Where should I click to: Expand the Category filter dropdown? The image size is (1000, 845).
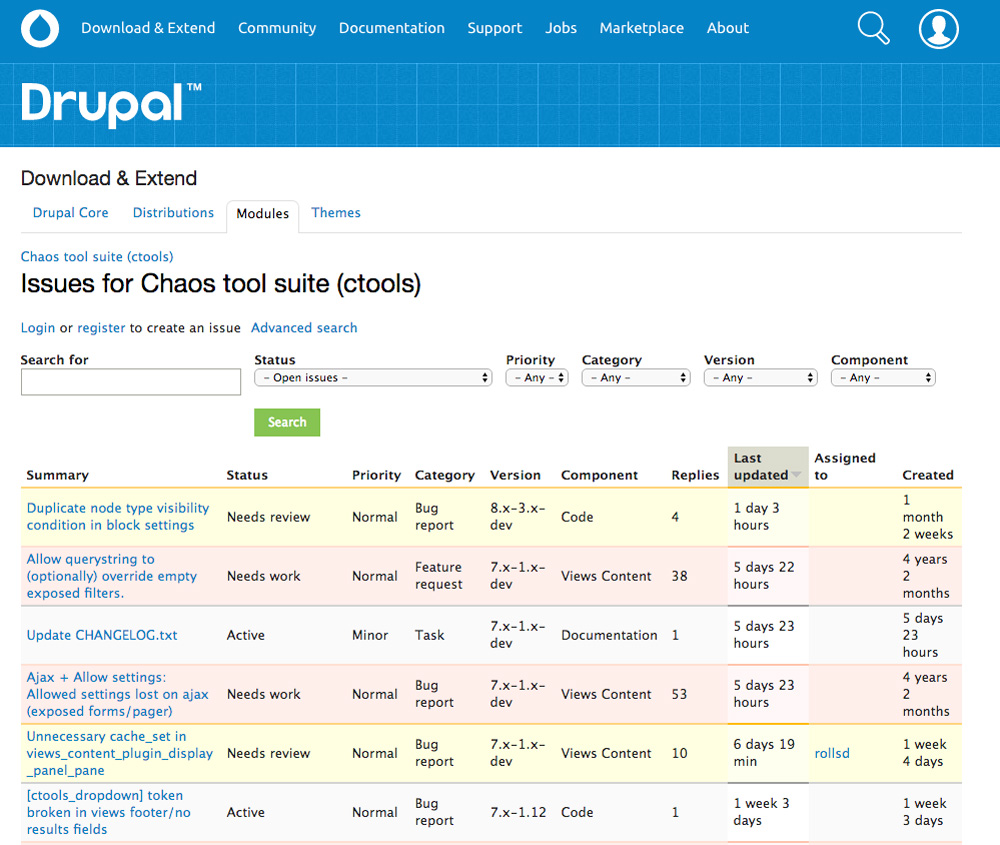[x=636, y=378]
